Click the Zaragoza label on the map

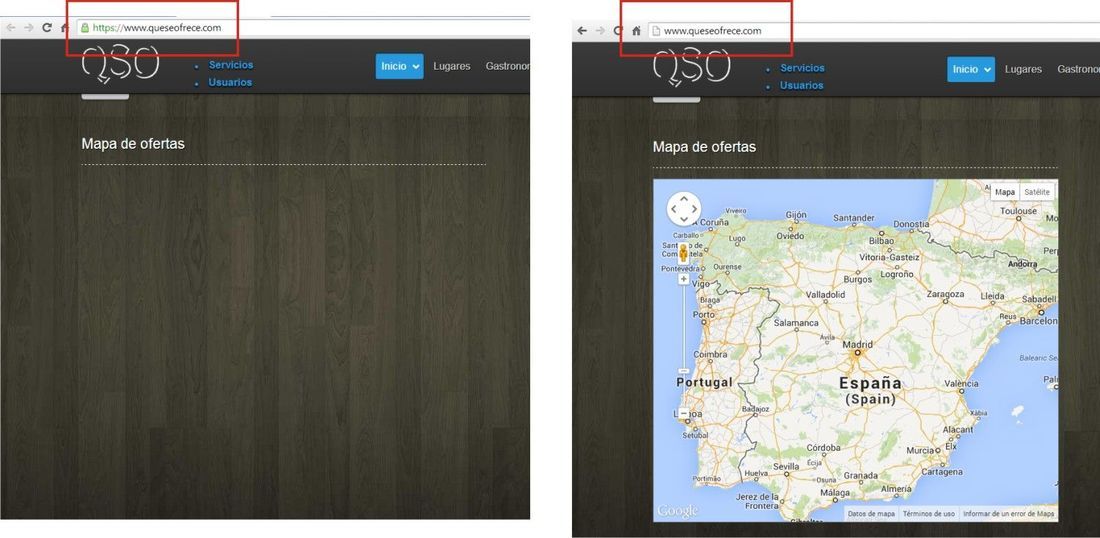pyautogui.click(x=946, y=294)
